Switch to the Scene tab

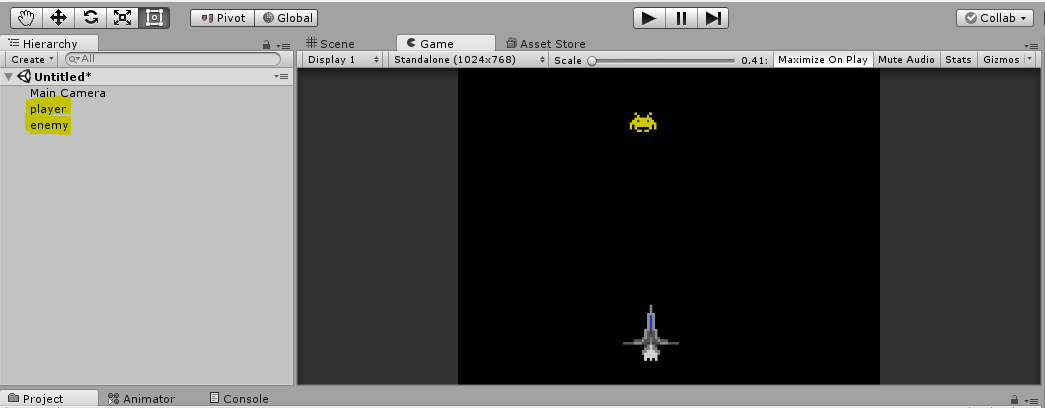tap(331, 43)
